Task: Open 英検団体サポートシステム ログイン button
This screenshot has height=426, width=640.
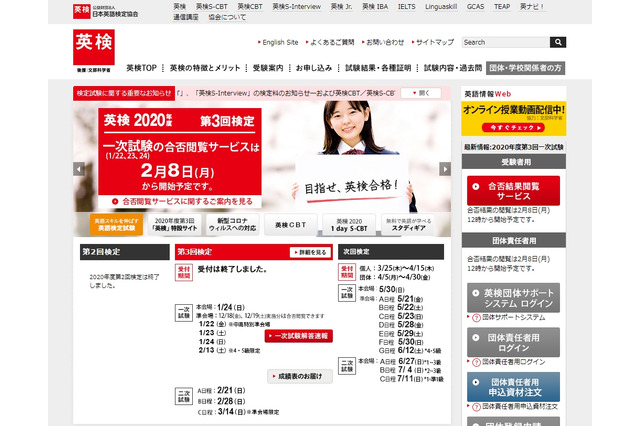Action: (513, 298)
